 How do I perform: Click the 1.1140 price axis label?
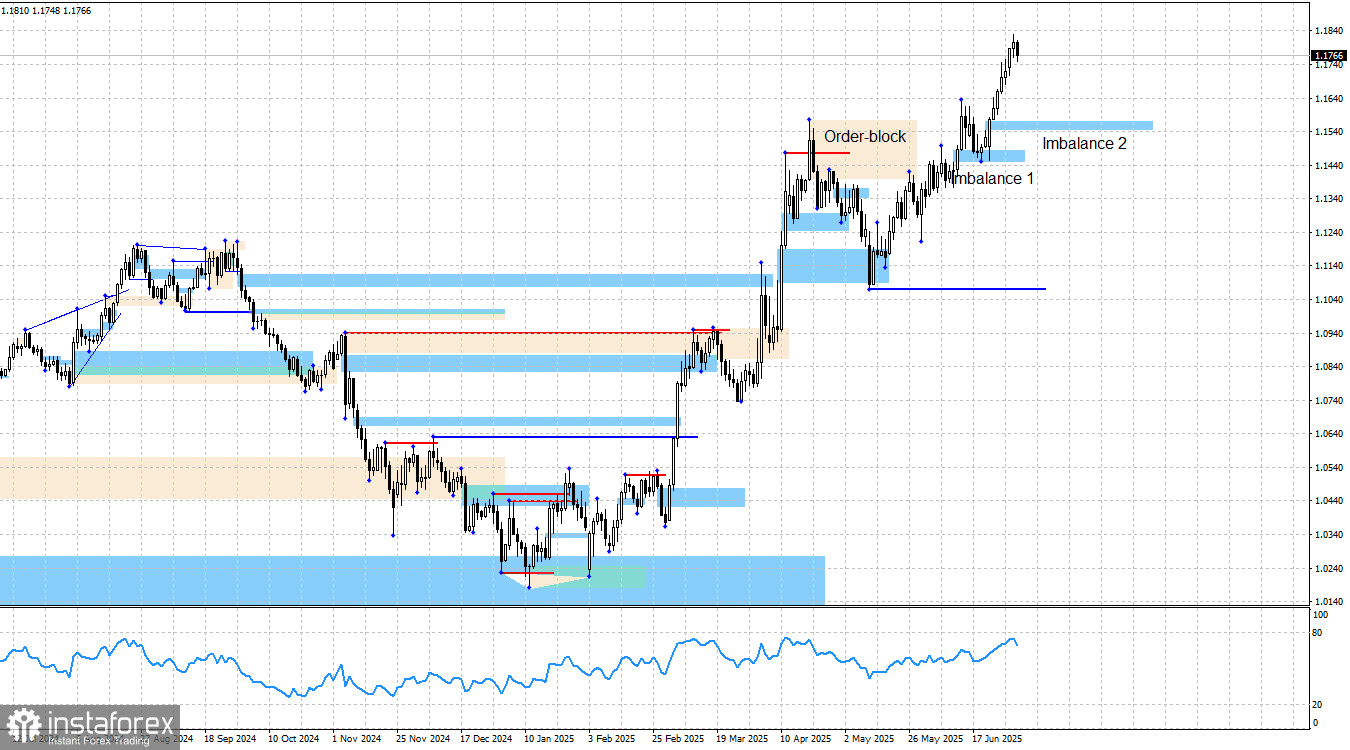click(x=1328, y=266)
